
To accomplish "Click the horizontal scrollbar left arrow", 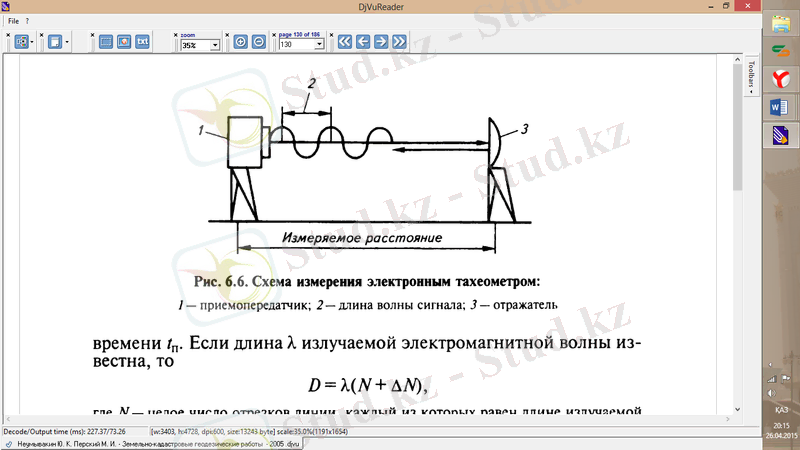I will (8, 419).
